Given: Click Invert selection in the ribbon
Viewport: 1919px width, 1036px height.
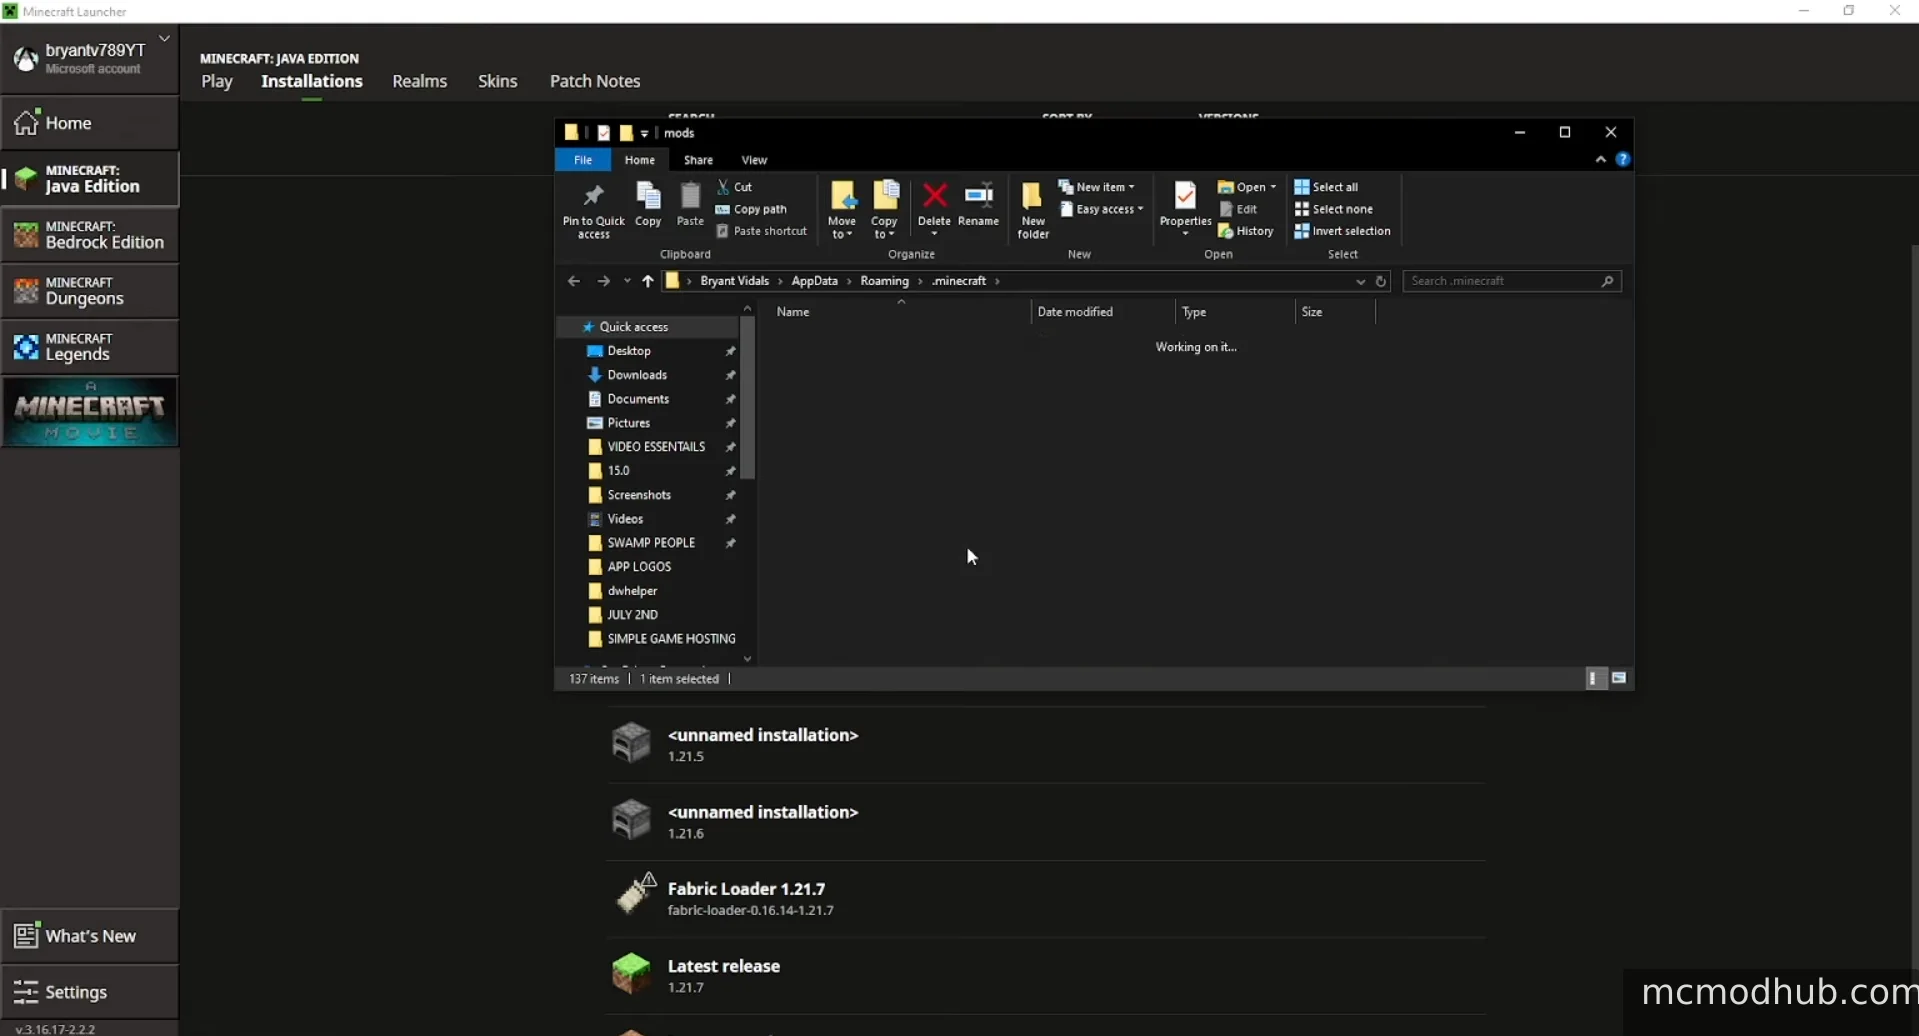Looking at the screenshot, I should [x=1342, y=231].
